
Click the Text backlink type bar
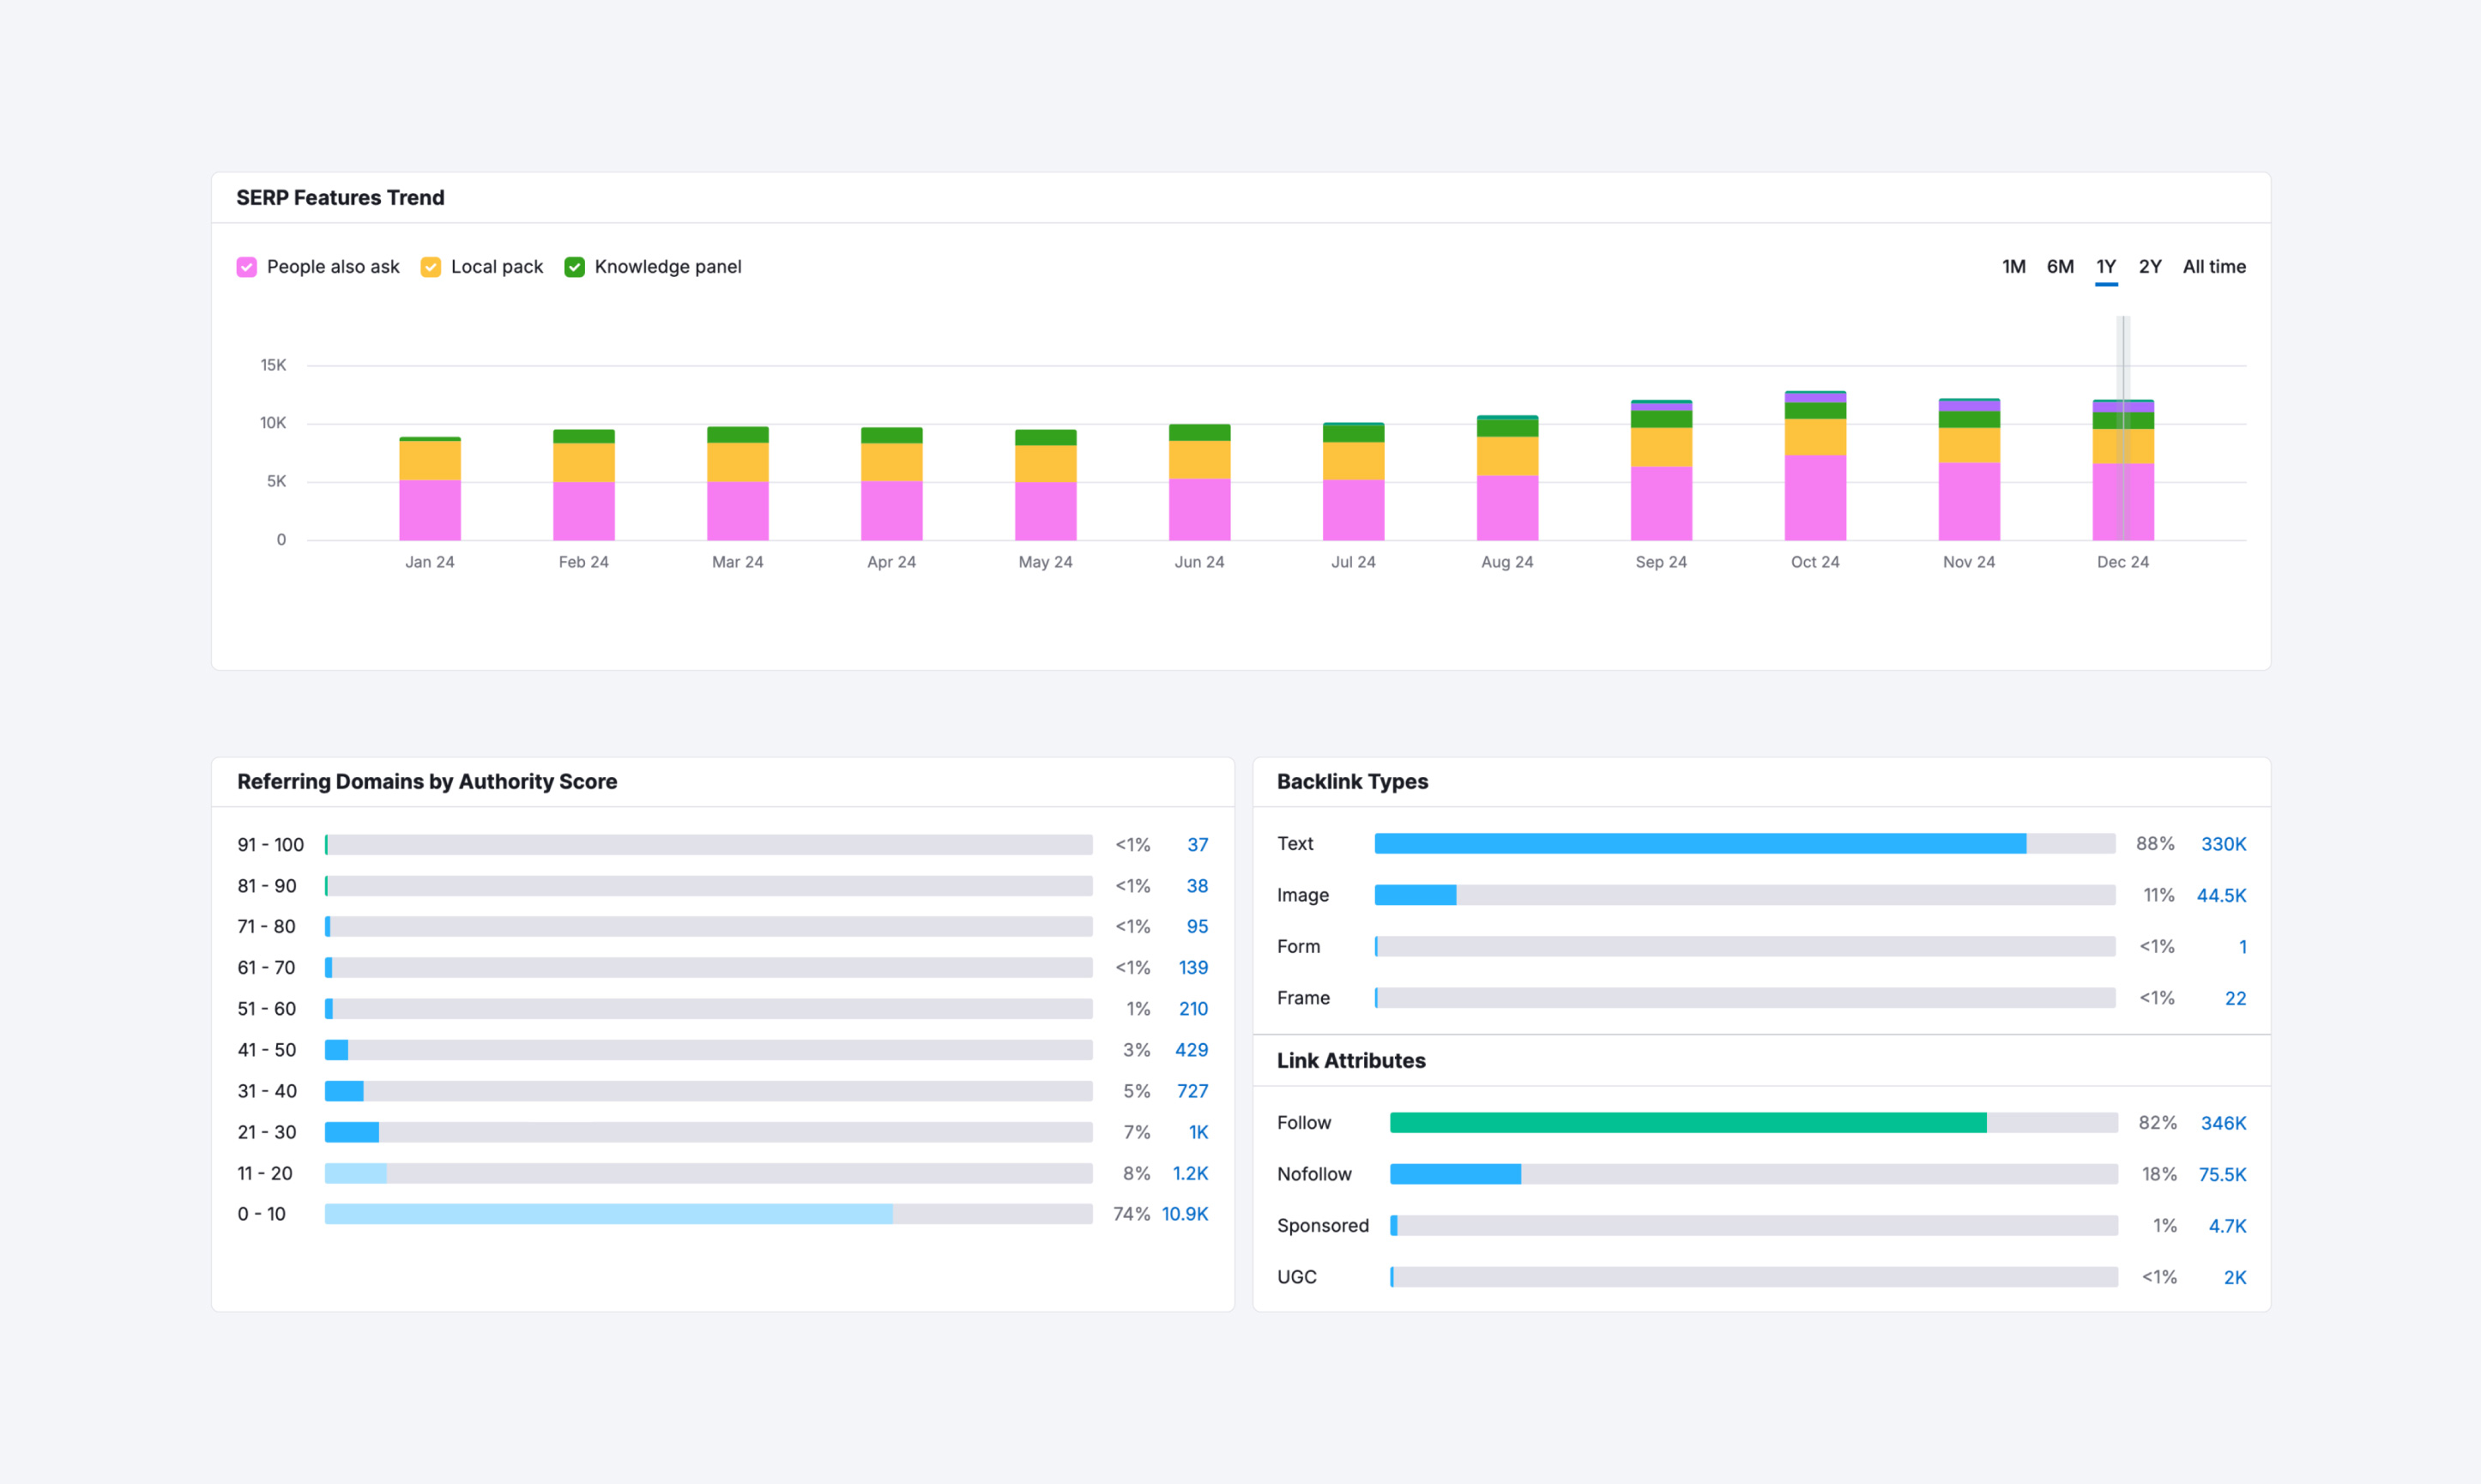pos(1700,844)
